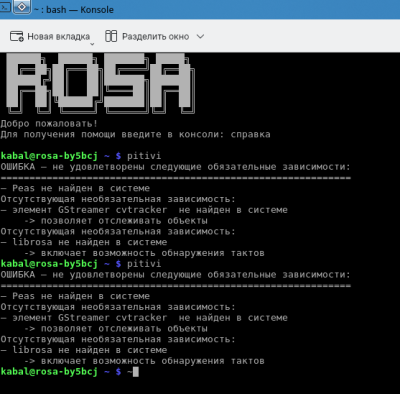Click the line "Для получения помощи введите в консоли: справка"
Viewport: 400px width, 394px height.
[x=135, y=135]
